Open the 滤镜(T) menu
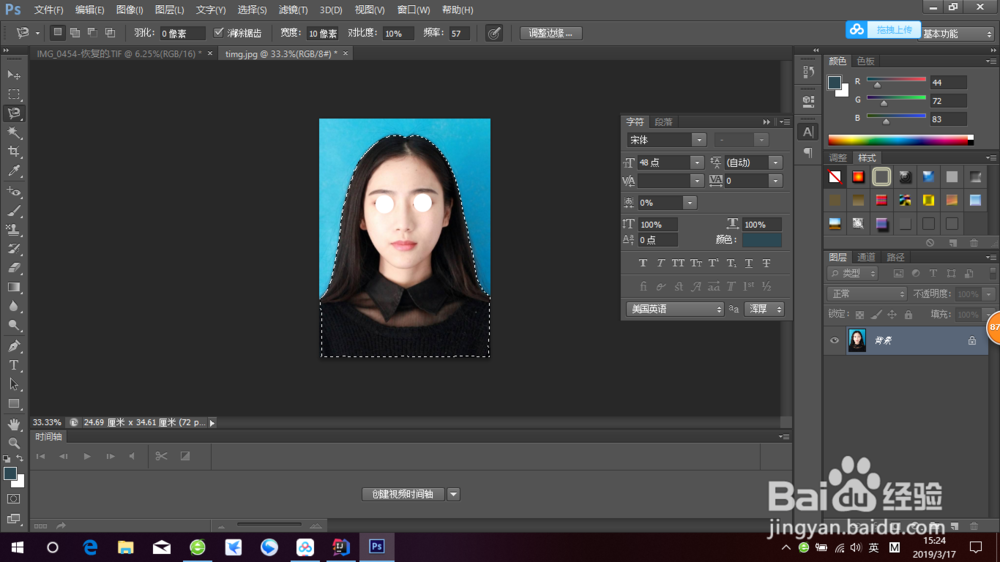 pos(295,10)
